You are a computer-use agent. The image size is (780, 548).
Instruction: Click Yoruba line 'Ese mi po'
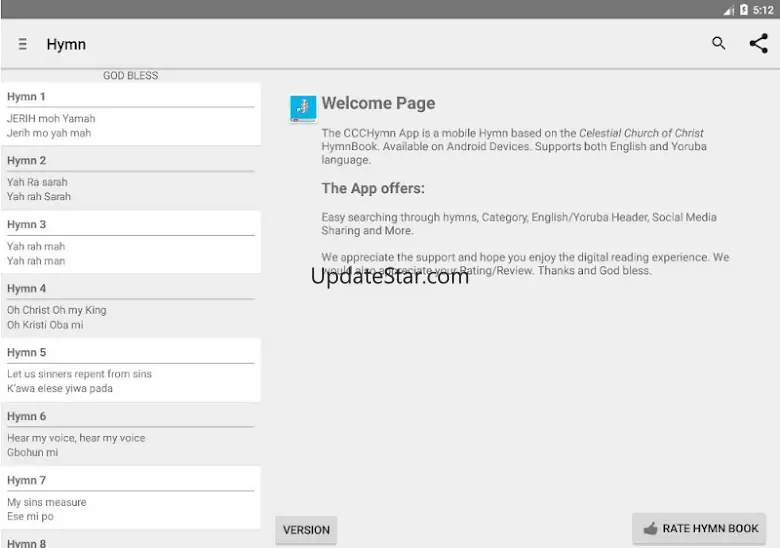(x=30, y=516)
